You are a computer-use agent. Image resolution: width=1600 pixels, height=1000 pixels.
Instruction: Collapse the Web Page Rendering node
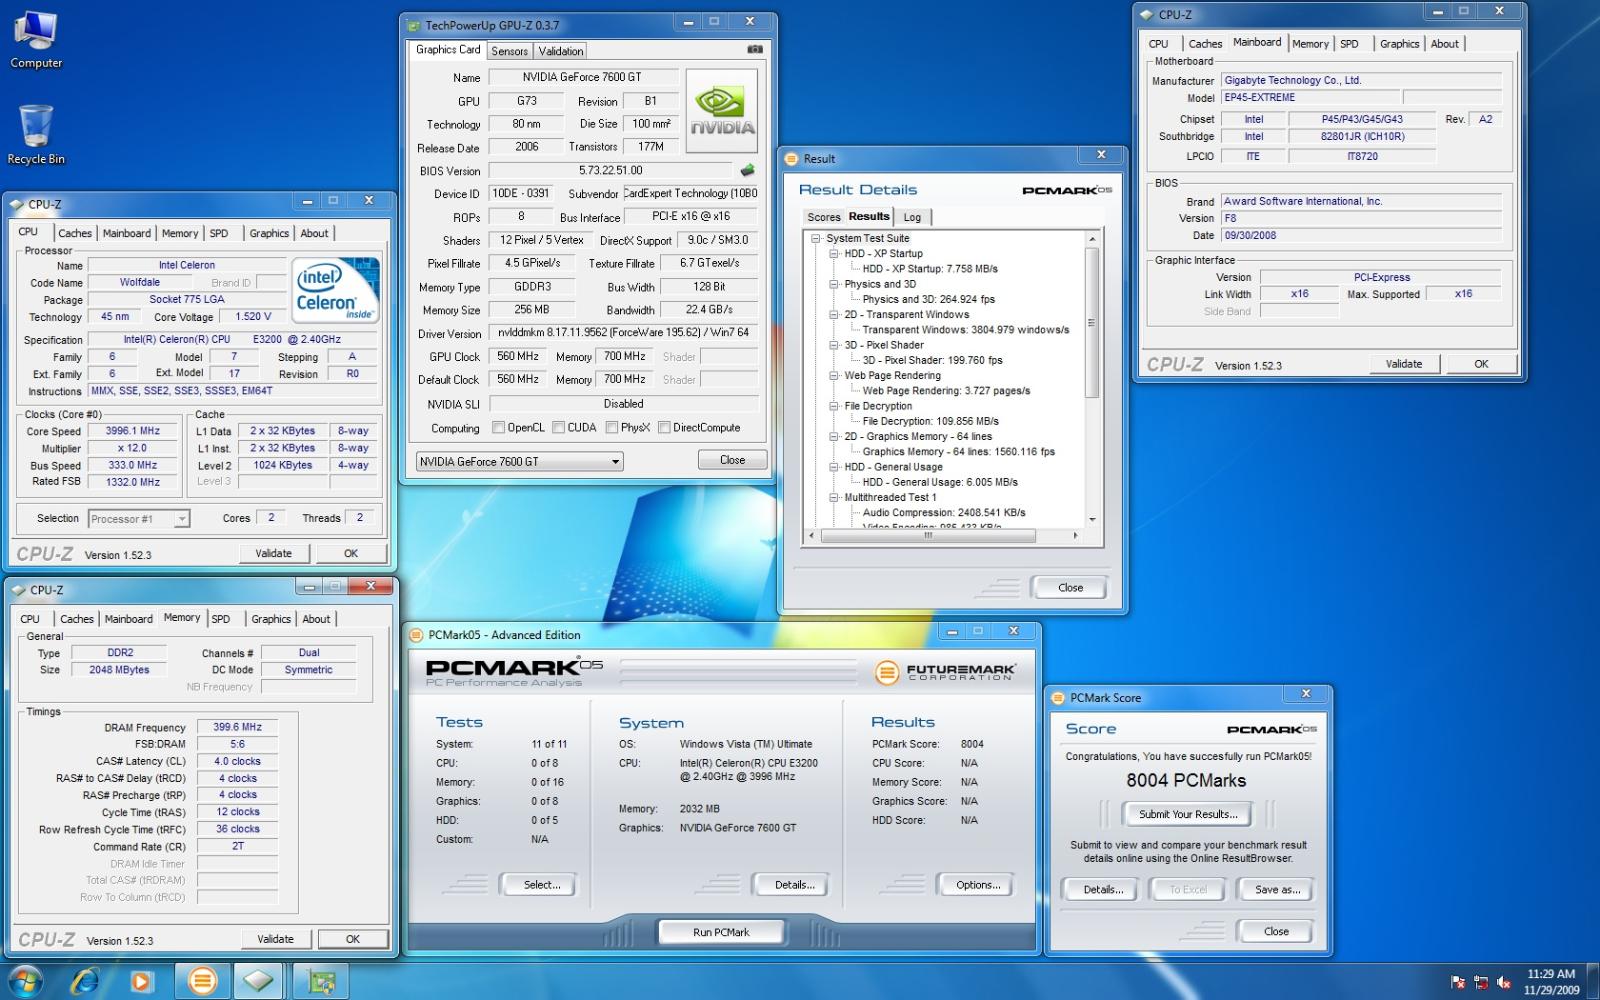(x=834, y=375)
